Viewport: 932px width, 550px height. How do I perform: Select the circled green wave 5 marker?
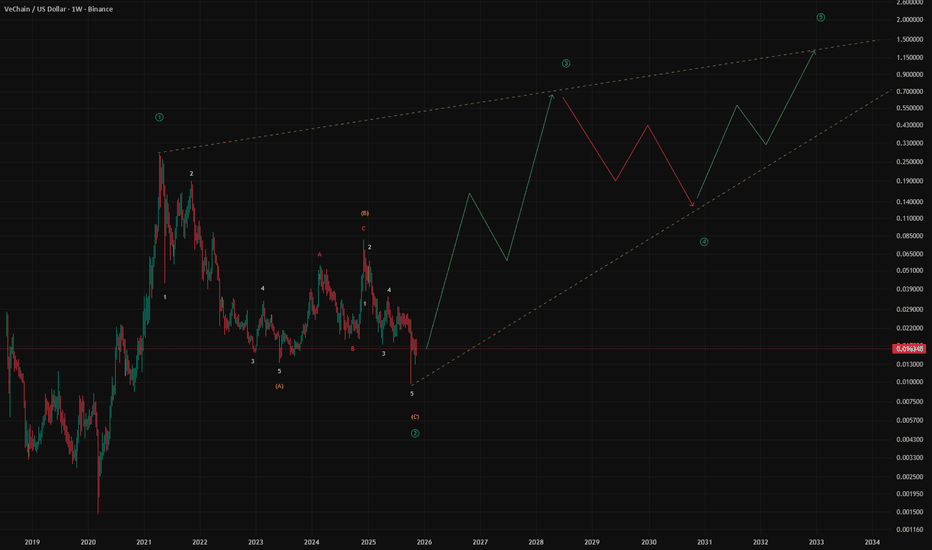[820, 17]
